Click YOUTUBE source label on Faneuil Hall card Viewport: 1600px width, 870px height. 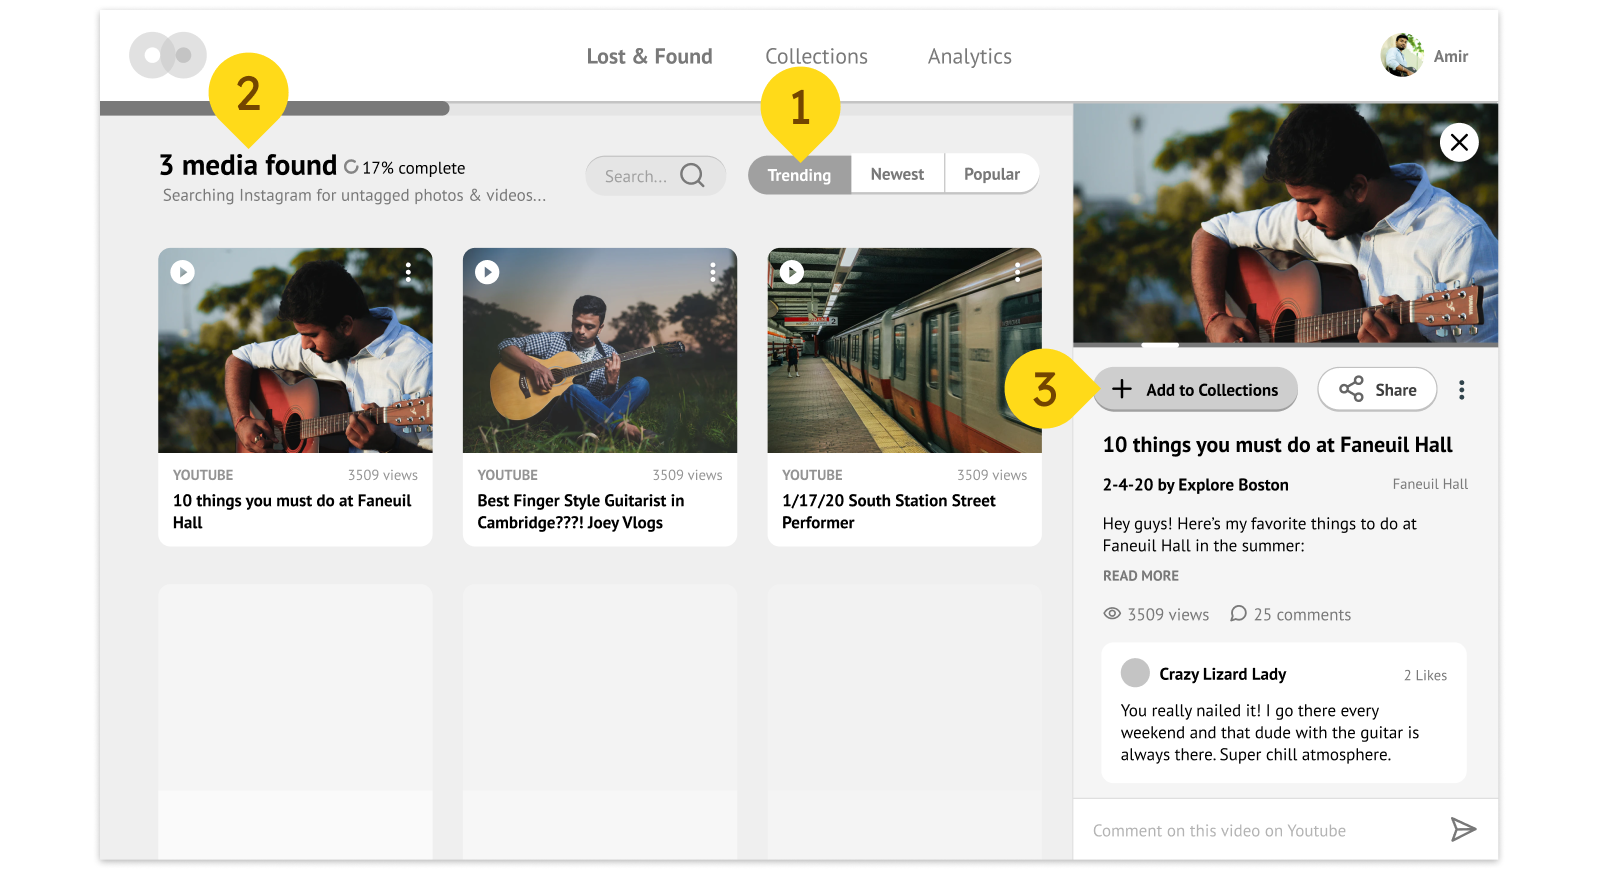[x=203, y=475]
